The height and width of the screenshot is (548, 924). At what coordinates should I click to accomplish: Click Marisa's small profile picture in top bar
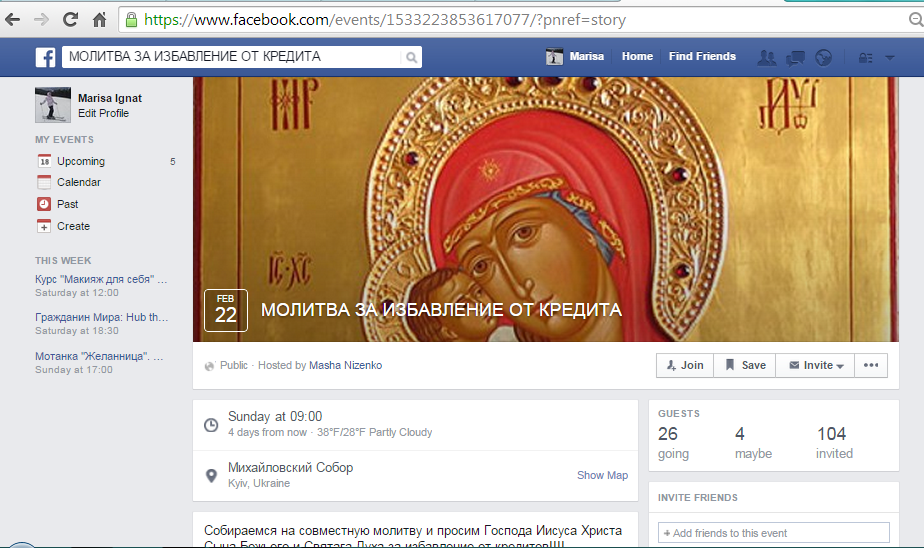pyautogui.click(x=554, y=57)
